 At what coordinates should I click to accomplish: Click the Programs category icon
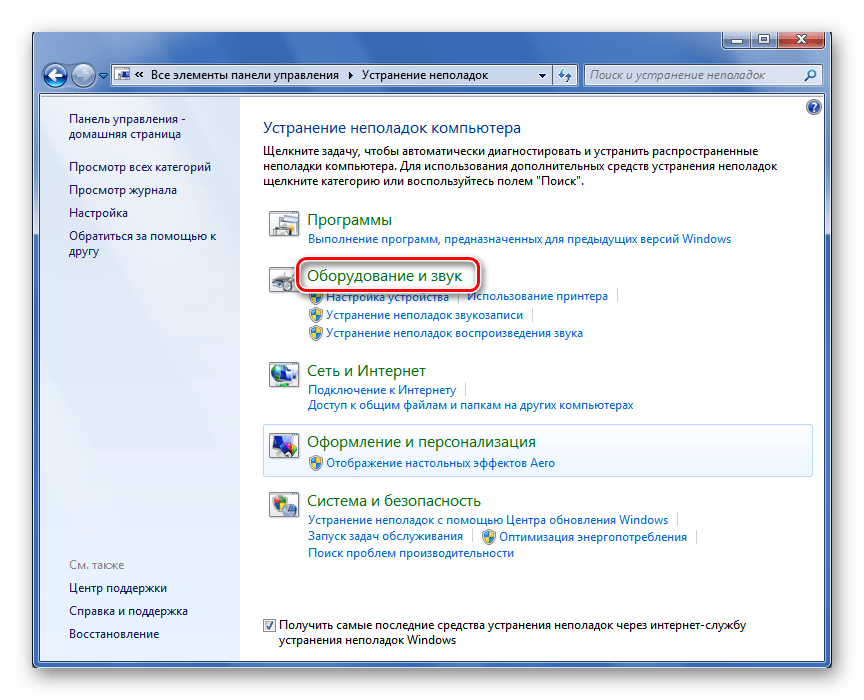click(x=284, y=224)
